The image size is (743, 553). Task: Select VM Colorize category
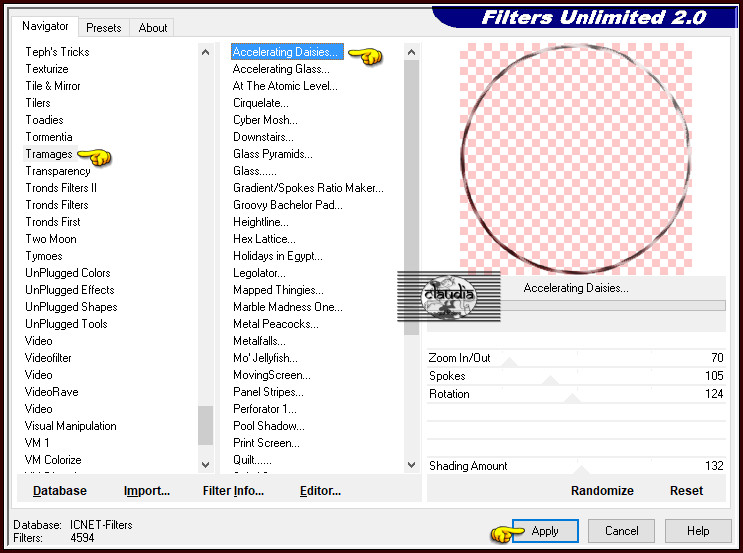click(53, 460)
